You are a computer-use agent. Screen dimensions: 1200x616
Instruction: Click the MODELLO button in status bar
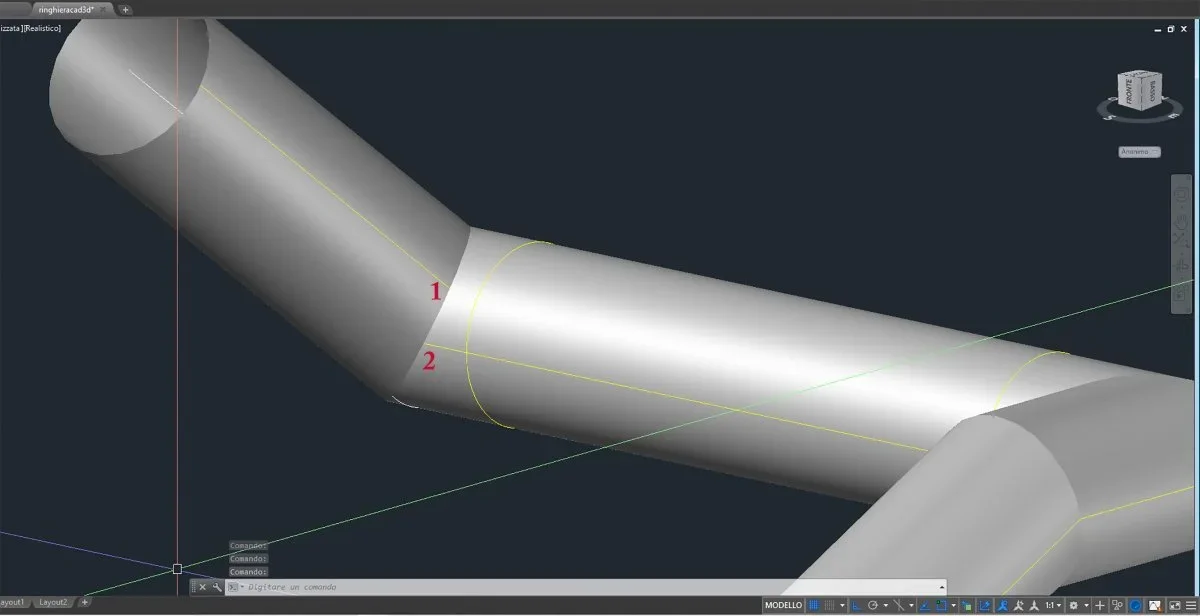click(783, 606)
